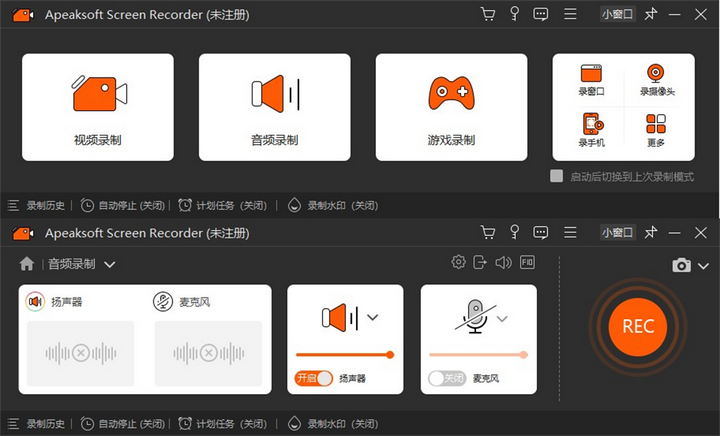This screenshot has height=436, width=720.
Task: Open the hamburger menu in the top window
Action: [x=570, y=14]
